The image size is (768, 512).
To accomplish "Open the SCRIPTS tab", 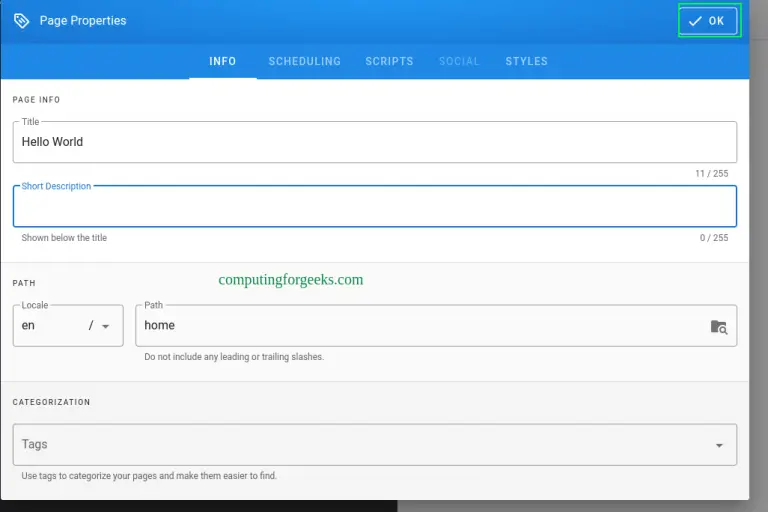I will [389, 61].
